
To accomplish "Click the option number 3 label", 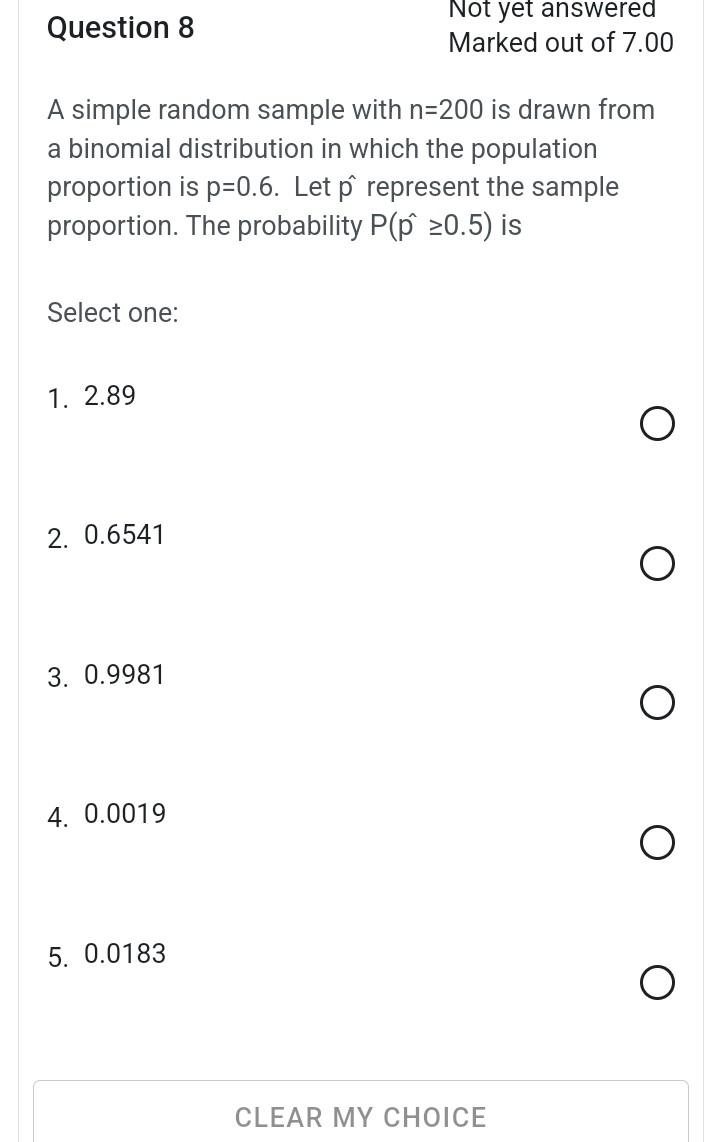I will pos(57,678).
